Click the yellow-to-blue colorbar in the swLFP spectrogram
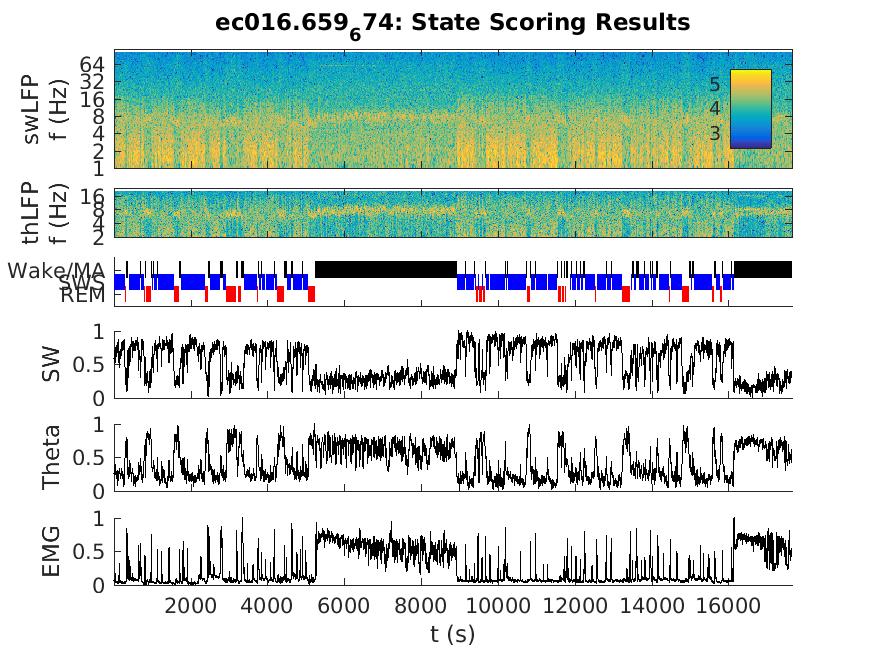Viewport: 875px width, 656px height. pyautogui.click(x=750, y=108)
